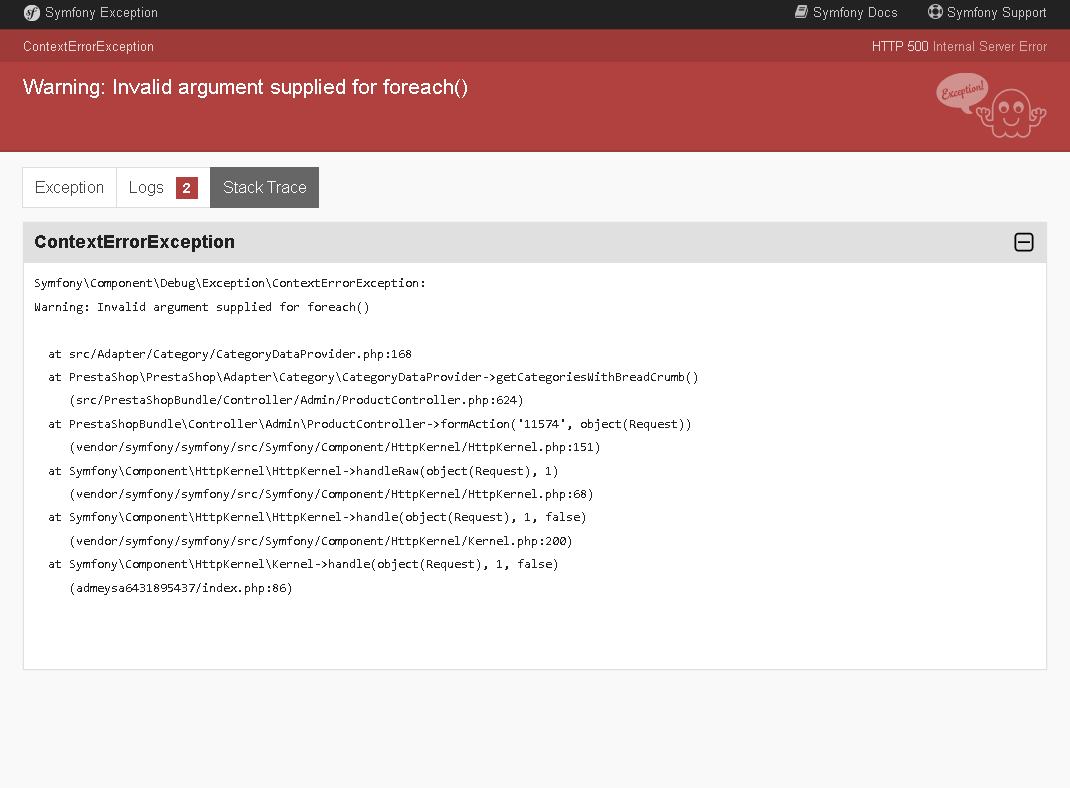Open the Exception tab
The image size is (1070, 788).
point(70,188)
